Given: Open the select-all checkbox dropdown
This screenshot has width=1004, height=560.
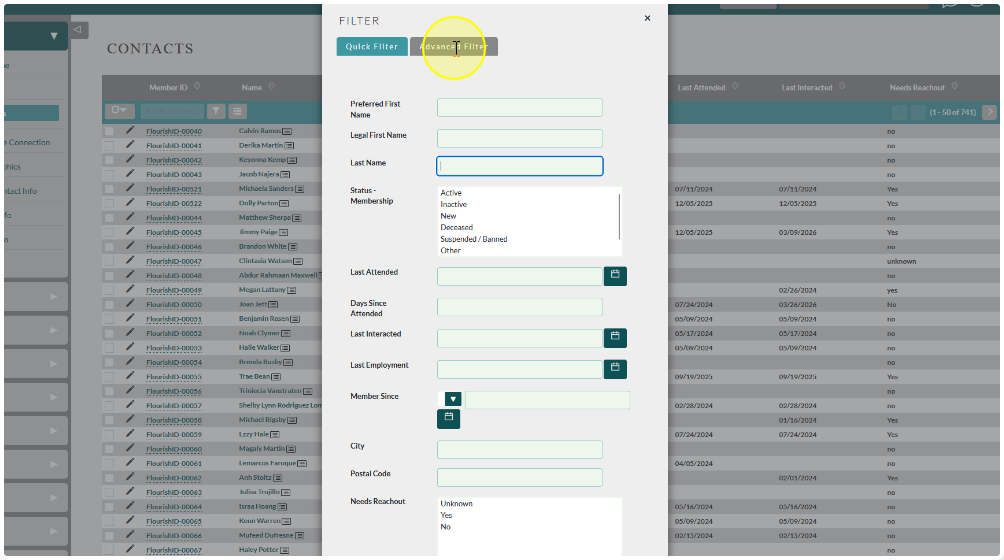Looking at the screenshot, I should pos(119,111).
